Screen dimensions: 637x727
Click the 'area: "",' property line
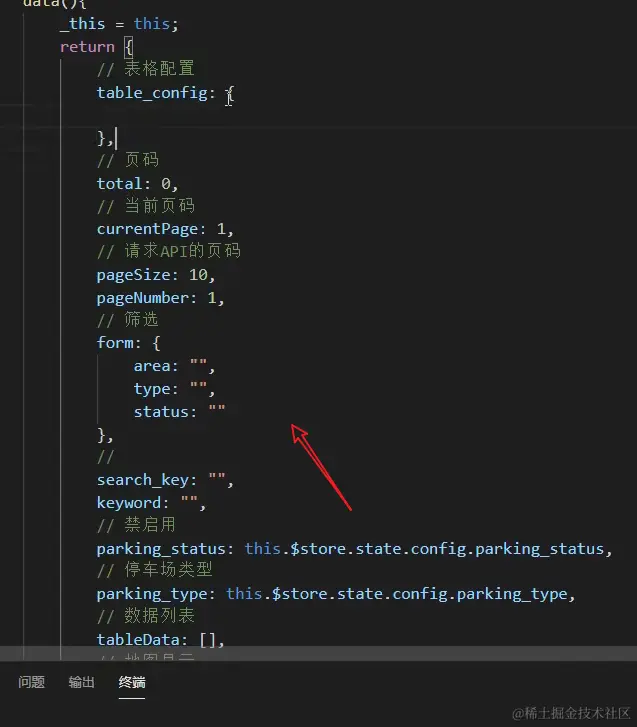(x=174, y=366)
